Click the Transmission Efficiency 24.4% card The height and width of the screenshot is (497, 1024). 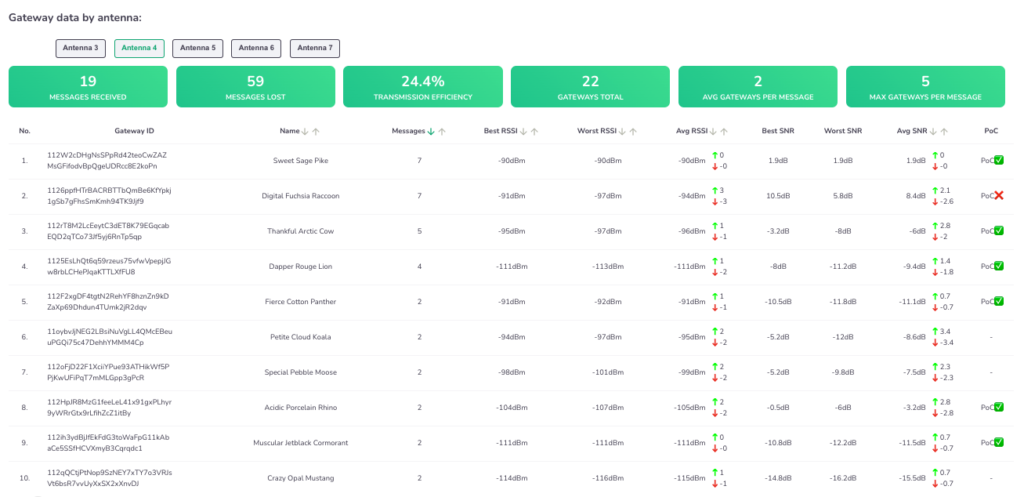coord(423,87)
